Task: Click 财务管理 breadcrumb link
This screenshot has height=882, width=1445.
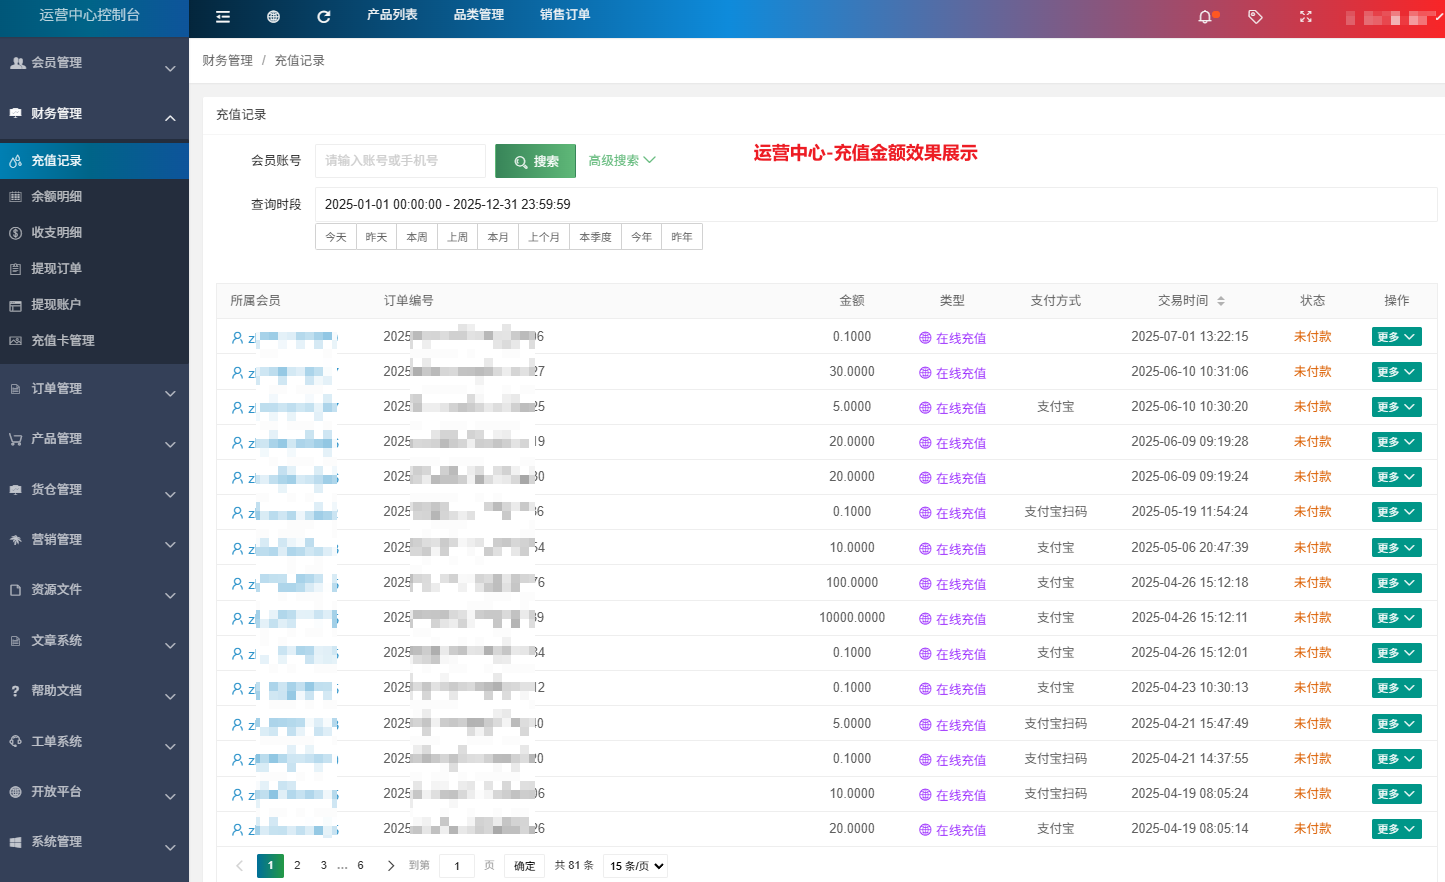Action: [x=227, y=60]
